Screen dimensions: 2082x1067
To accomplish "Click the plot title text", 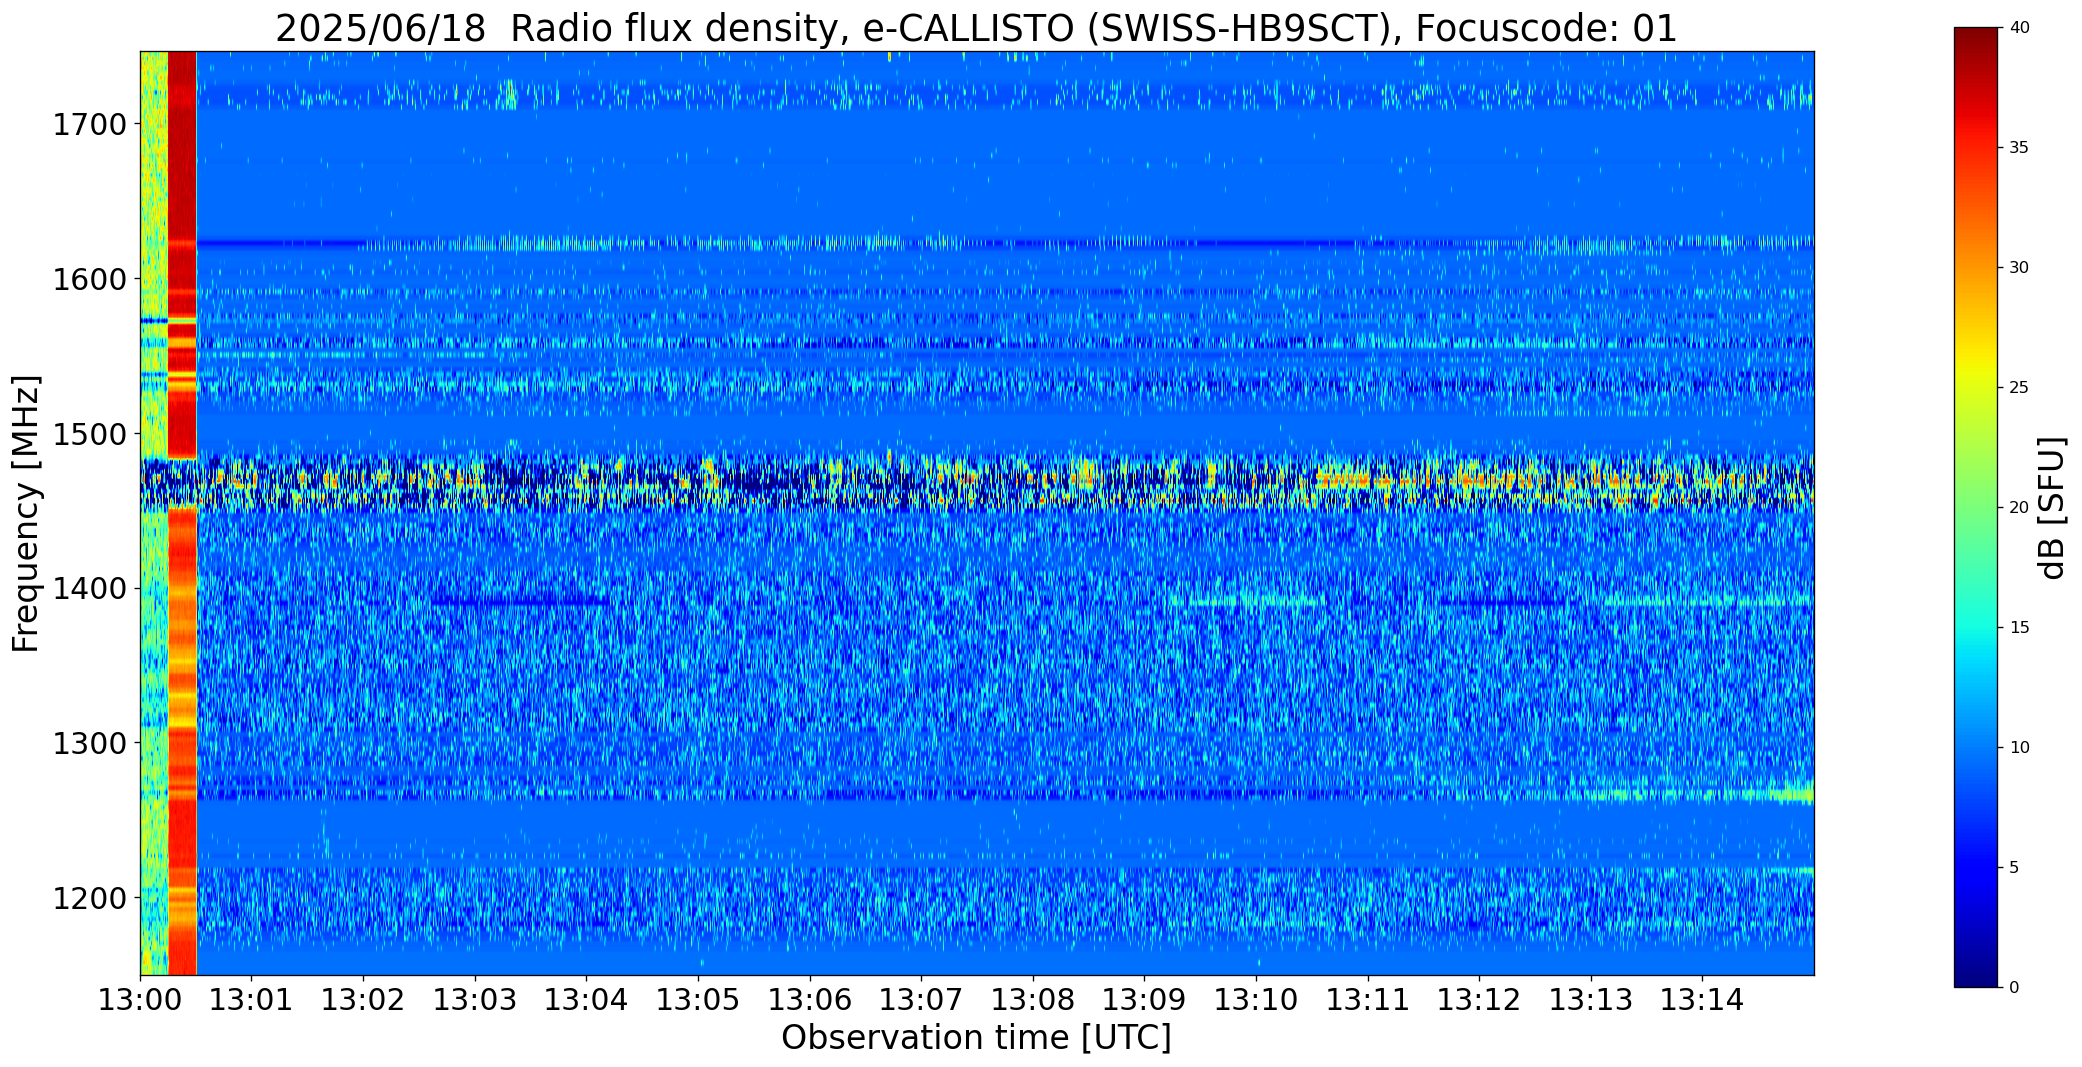I will click(x=976, y=28).
